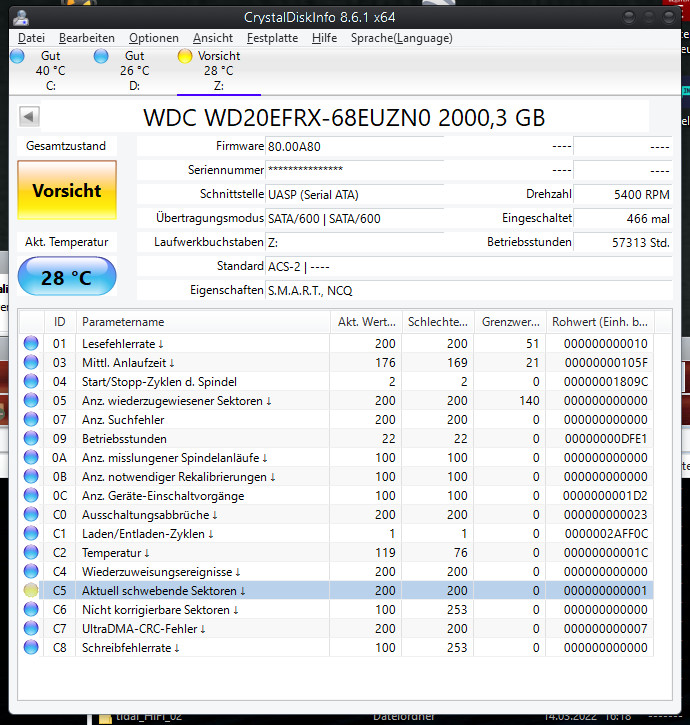The width and height of the screenshot is (690, 725).
Task: Click the Grenzwer... column header
Action: click(510, 322)
